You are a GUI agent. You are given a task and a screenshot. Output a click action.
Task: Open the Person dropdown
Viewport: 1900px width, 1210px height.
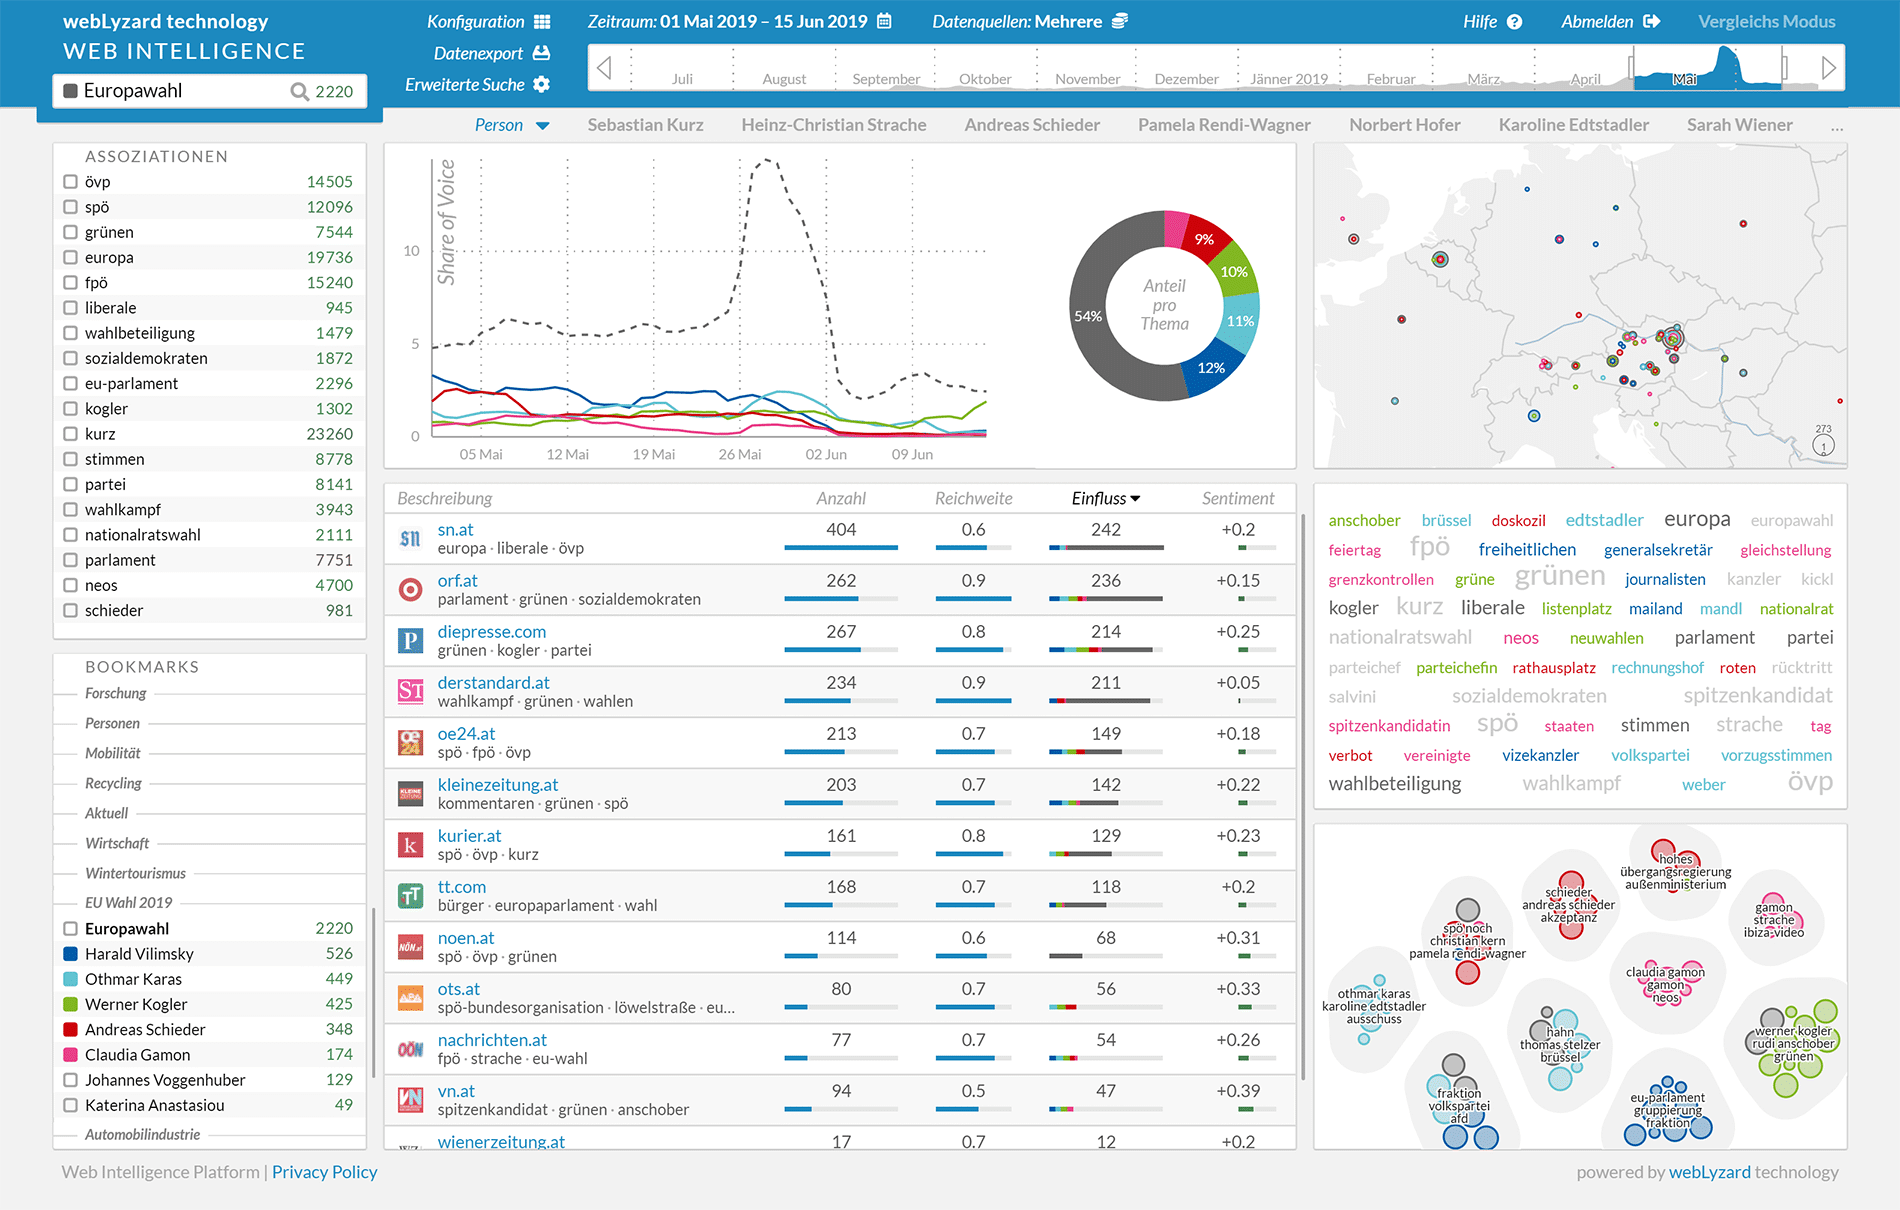512,125
